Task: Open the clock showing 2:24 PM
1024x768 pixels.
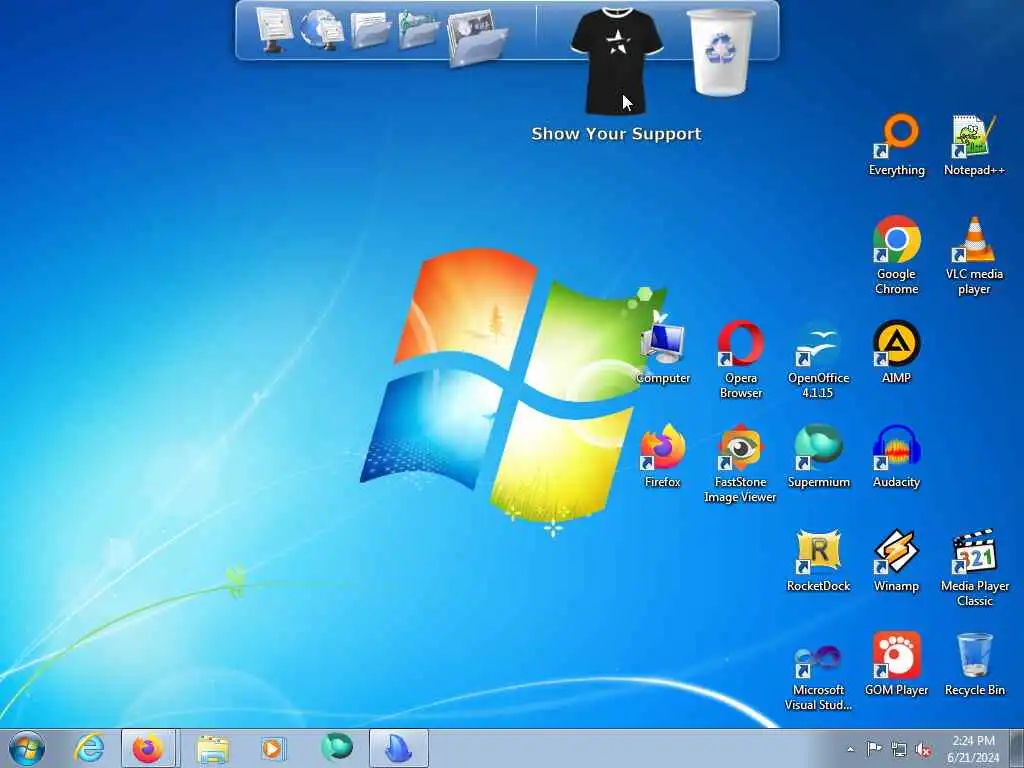Action: click(973, 749)
